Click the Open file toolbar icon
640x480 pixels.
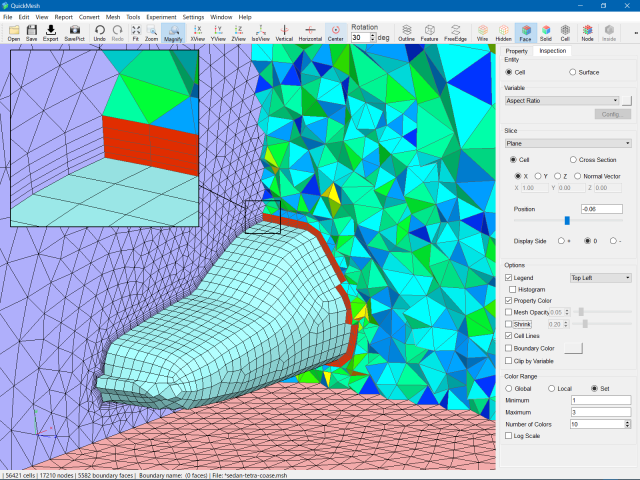[14, 32]
